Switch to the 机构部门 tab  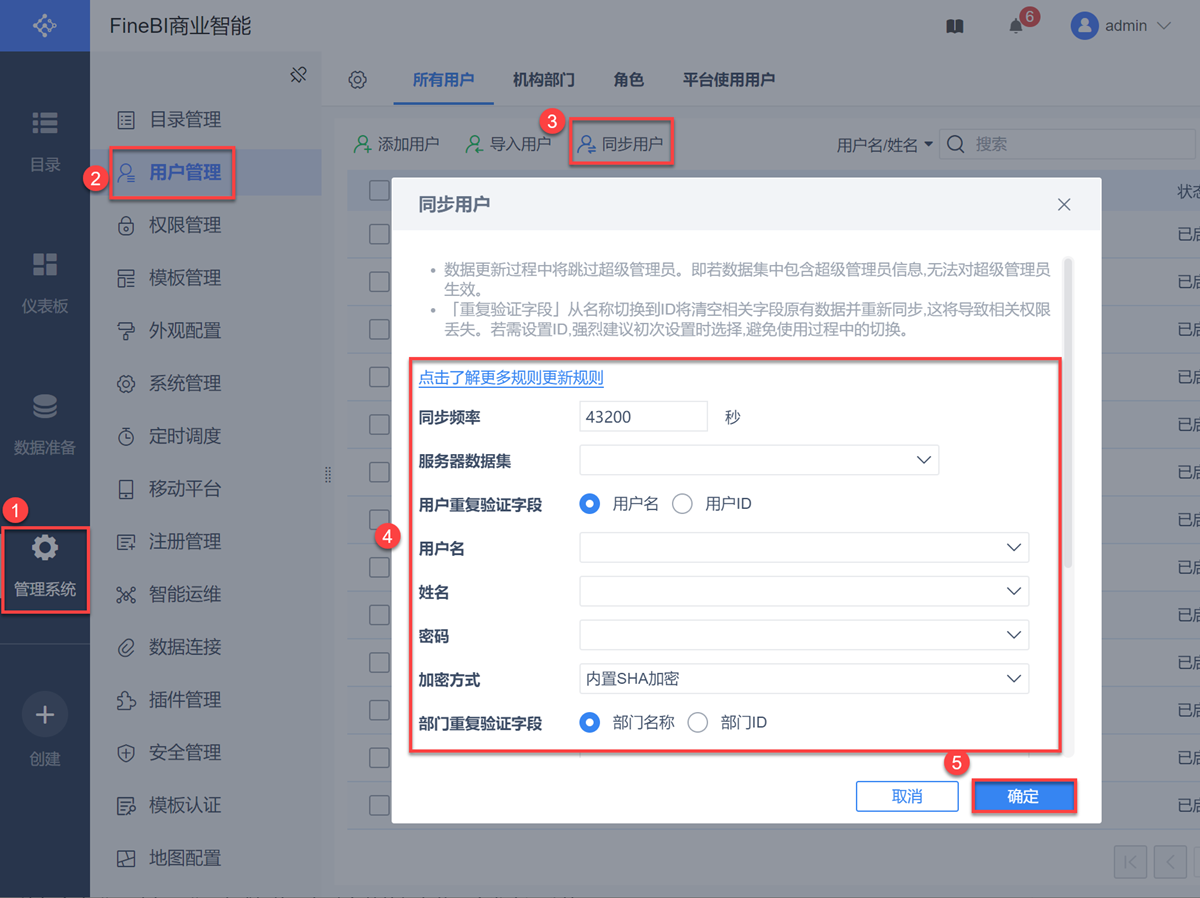tap(543, 80)
